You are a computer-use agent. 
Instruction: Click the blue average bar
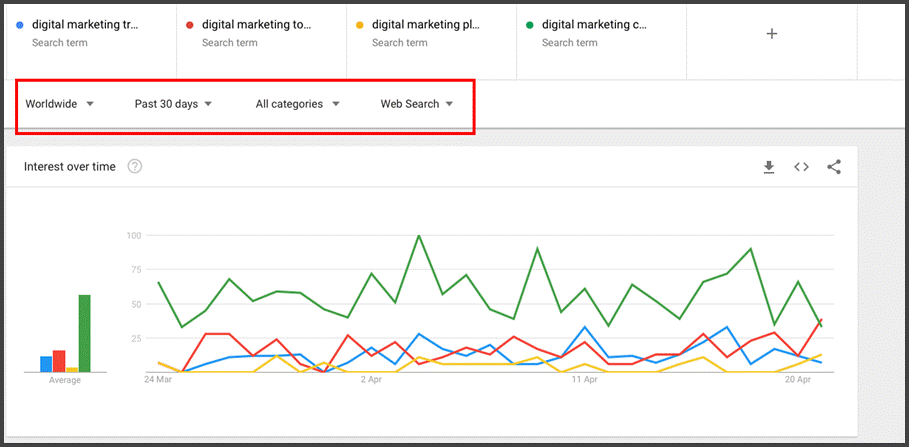pos(46,364)
